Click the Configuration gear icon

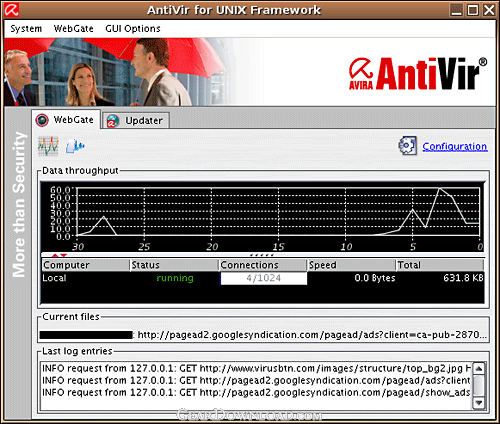408,146
